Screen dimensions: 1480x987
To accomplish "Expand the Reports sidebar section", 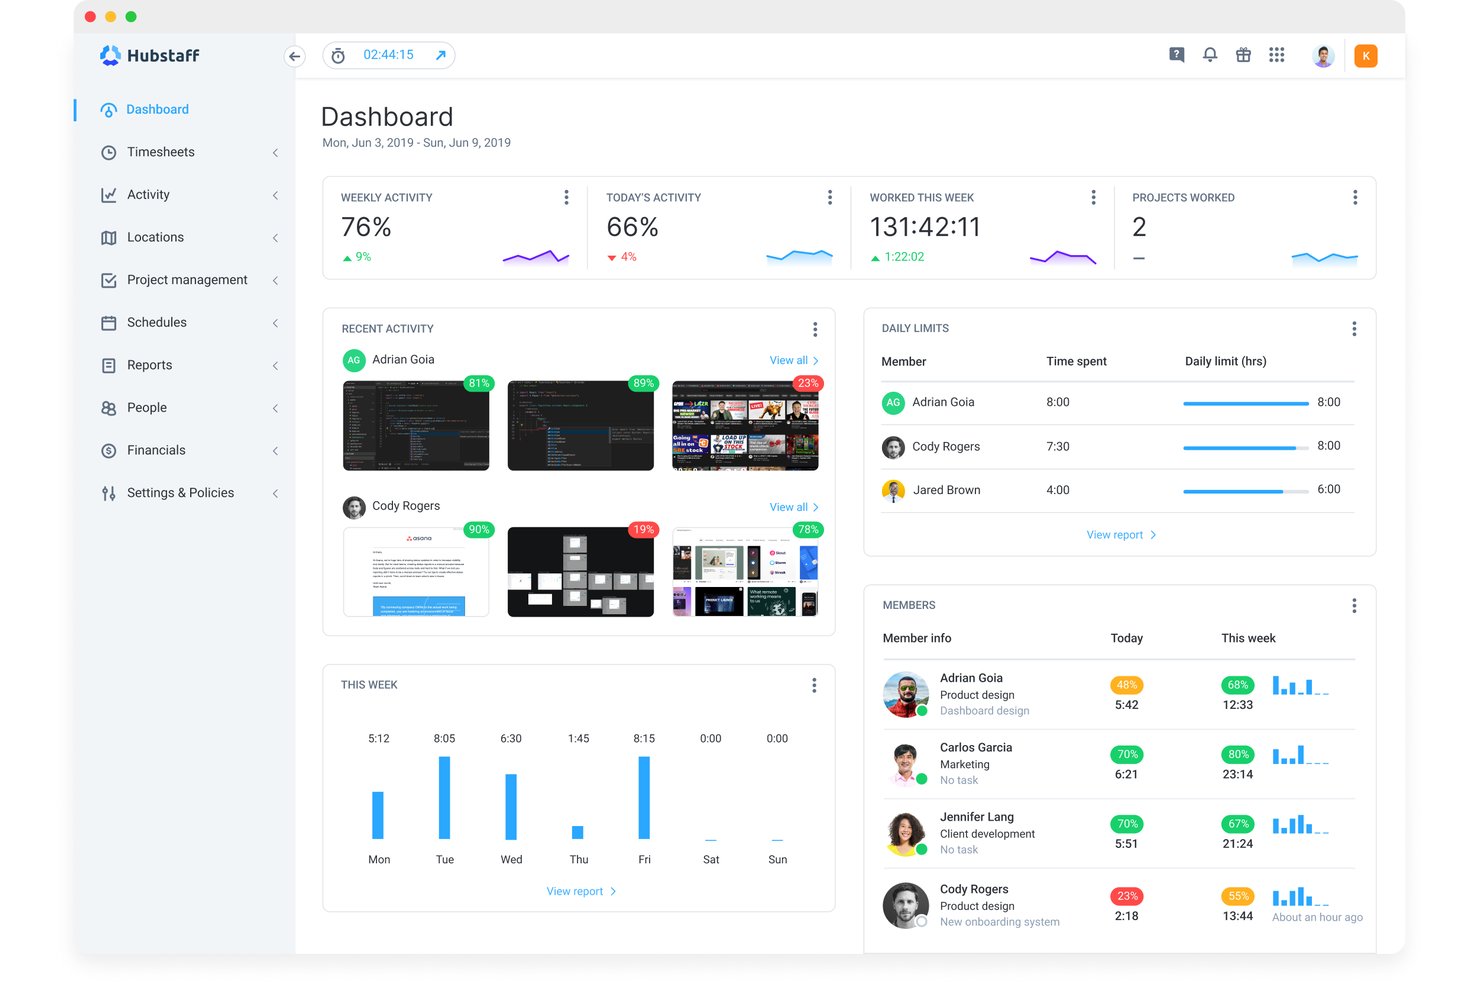I will coord(275,366).
